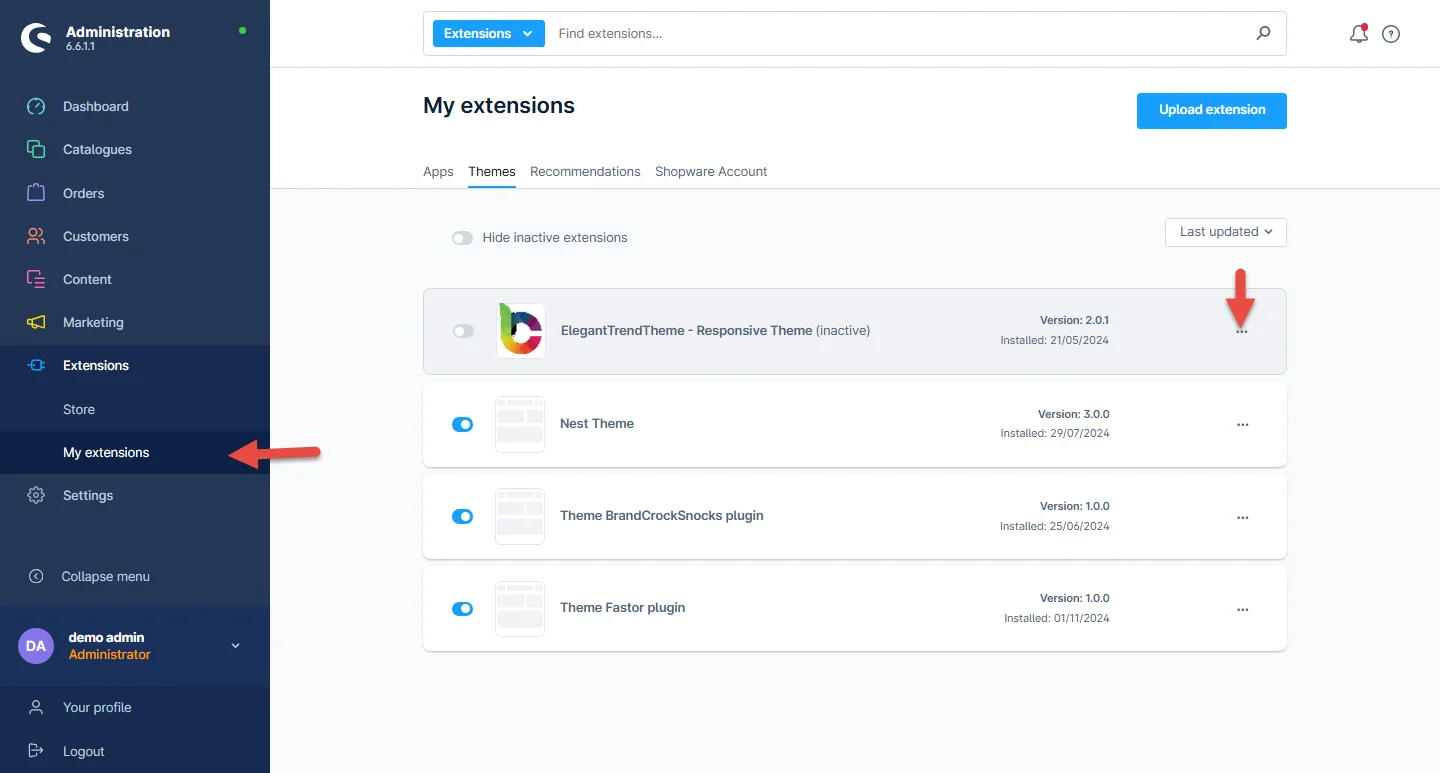
Task: Toggle the Hide inactive extensions switch
Action: click(462, 238)
